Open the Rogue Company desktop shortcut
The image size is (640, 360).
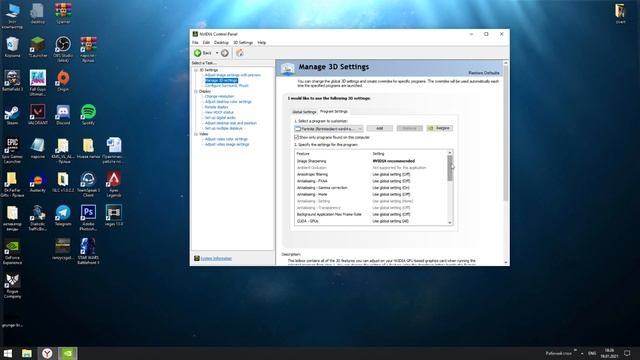point(12,286)
